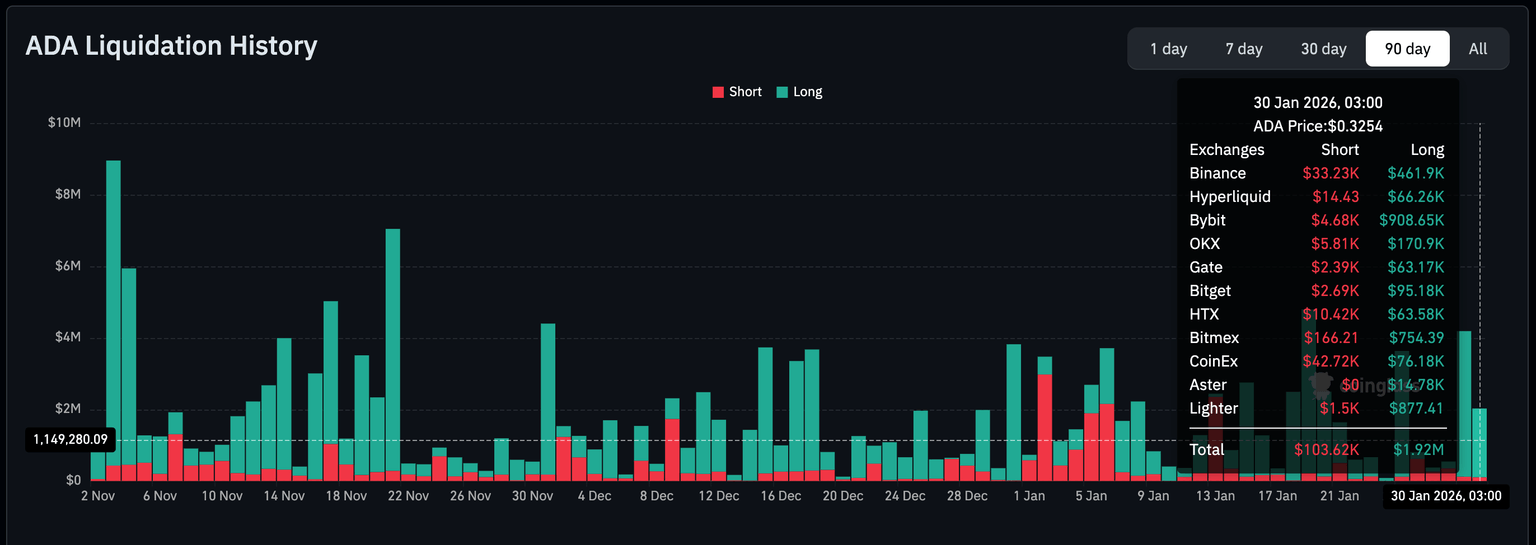Click the Binance row in the tooltip

[x=1316, y=173]
